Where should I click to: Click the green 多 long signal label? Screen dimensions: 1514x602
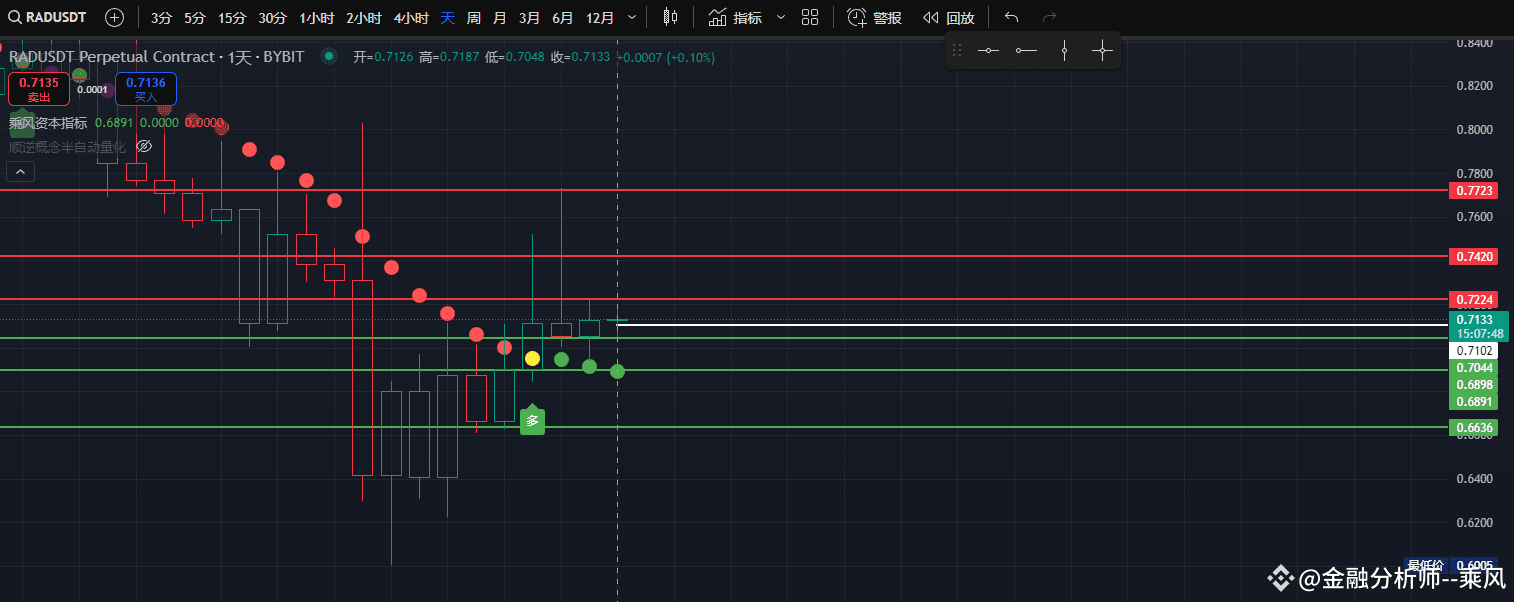click(x=533, y=421)
